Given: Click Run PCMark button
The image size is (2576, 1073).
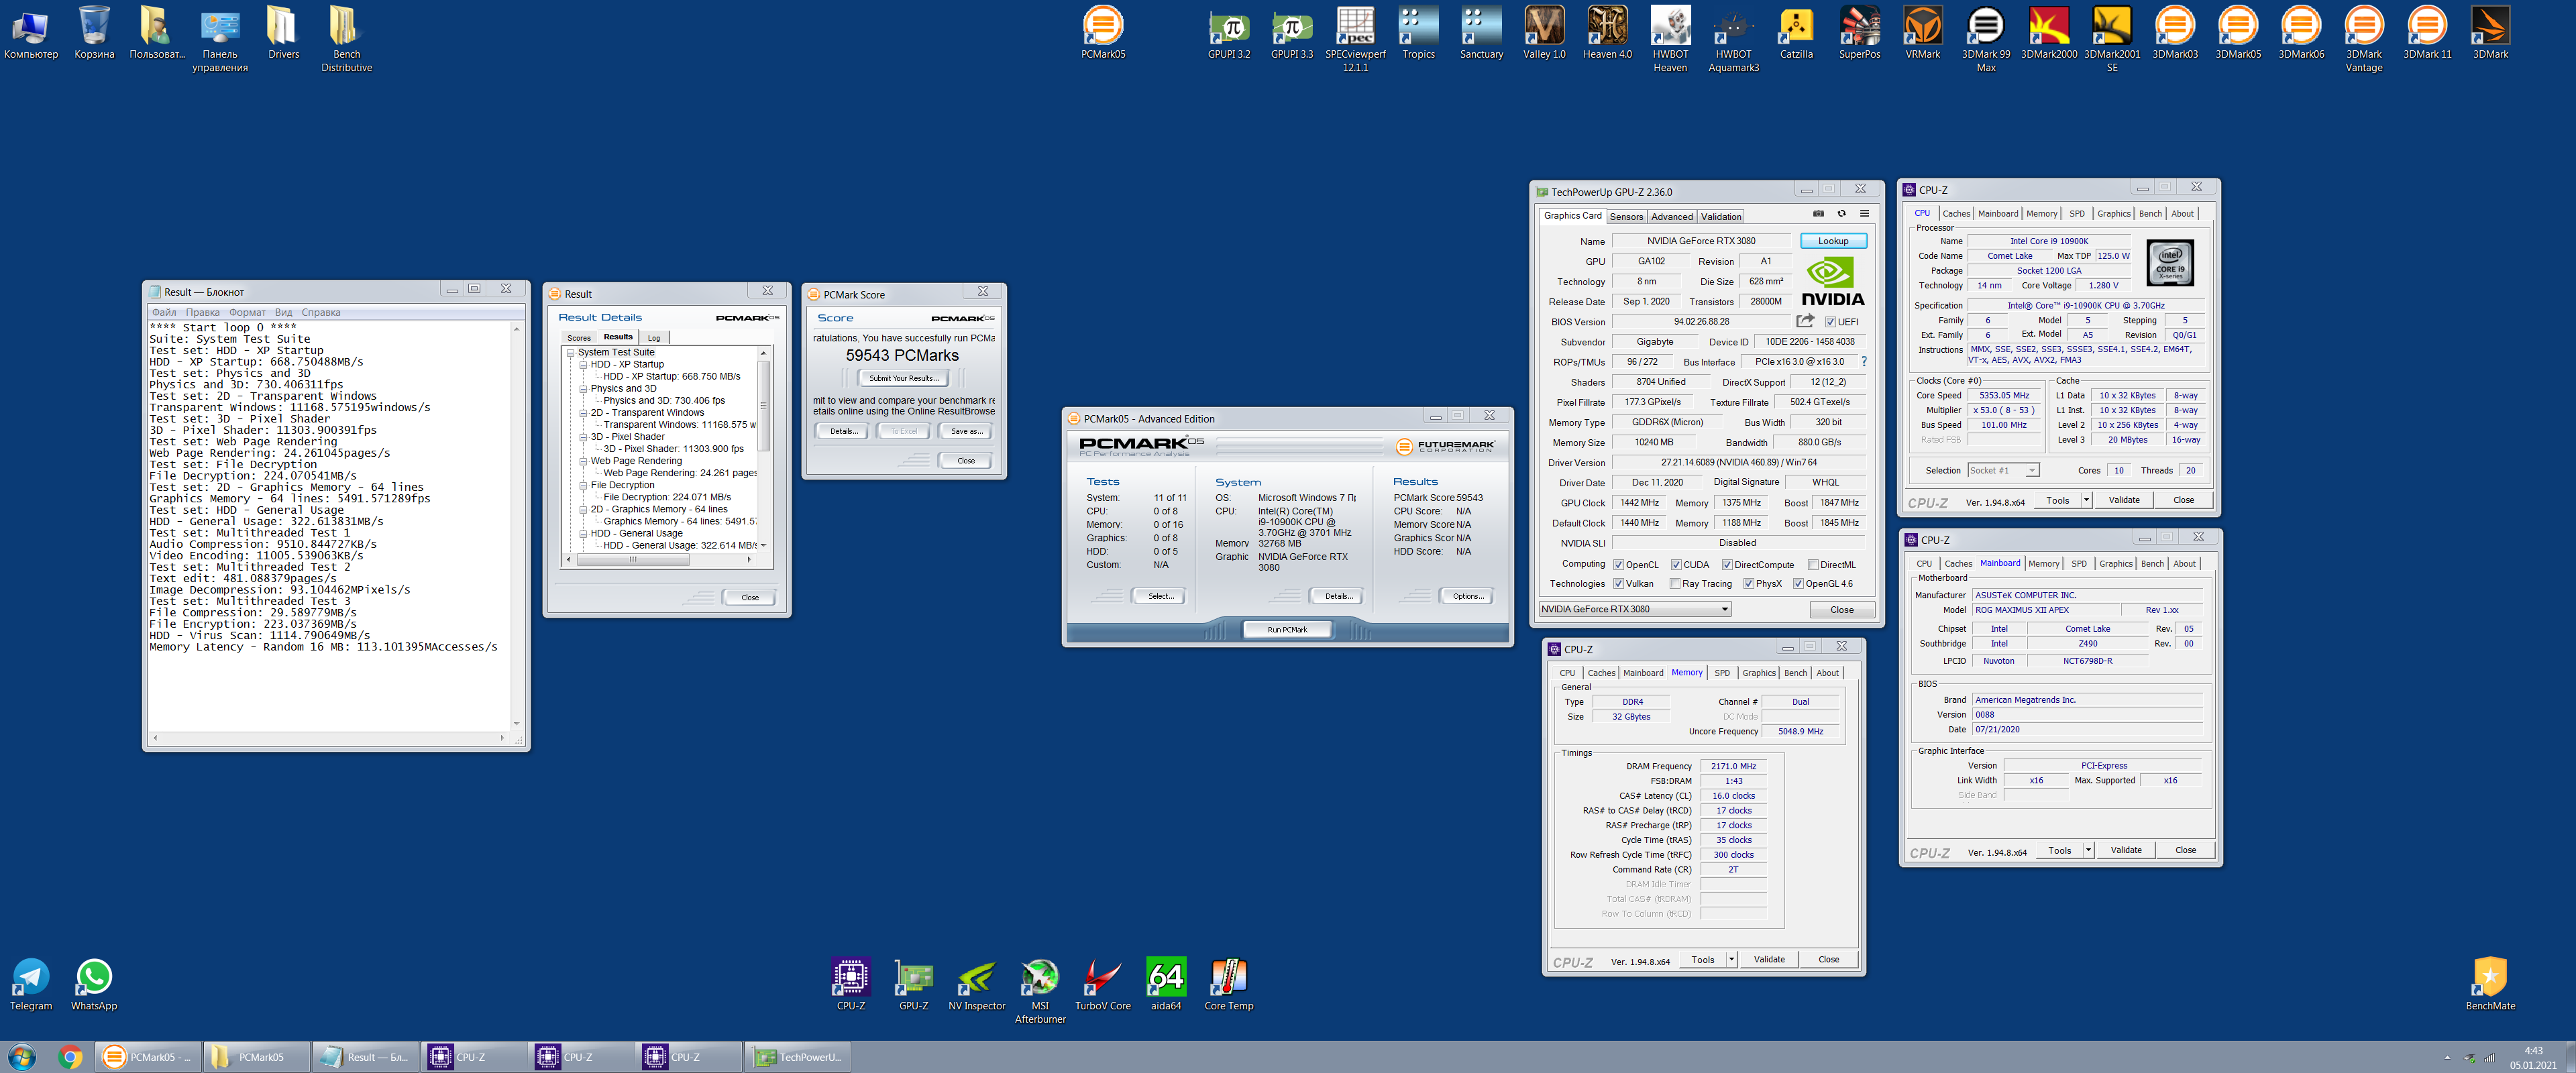Looking at the screenshot, I should point(1287,629).
